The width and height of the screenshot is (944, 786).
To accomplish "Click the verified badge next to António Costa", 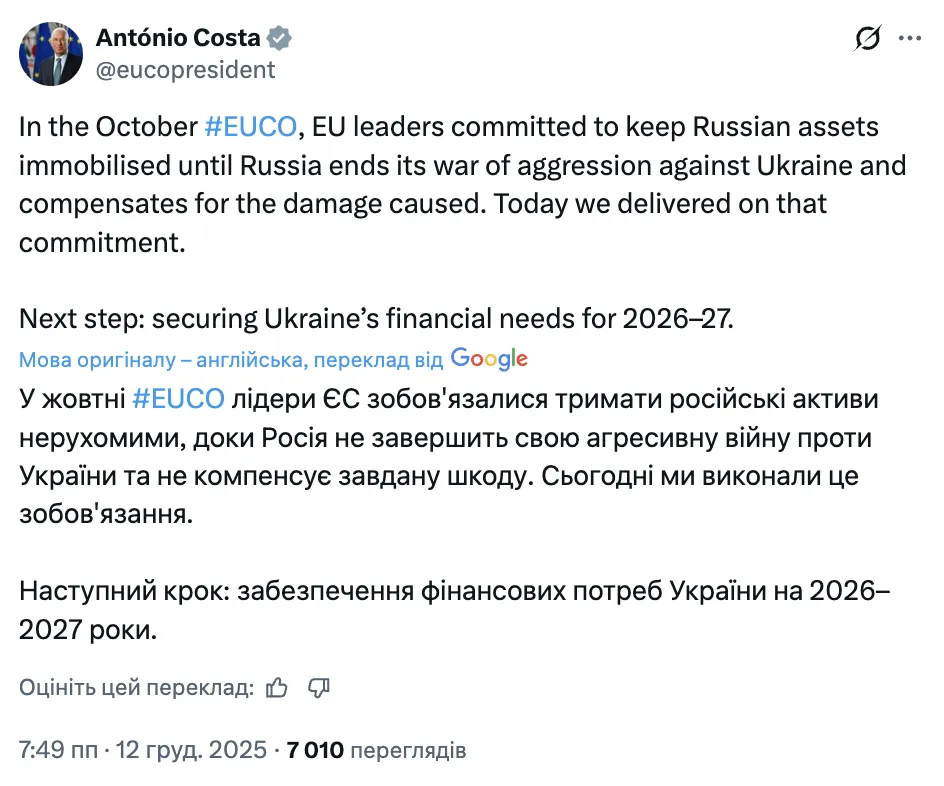I will coord(277,37).
